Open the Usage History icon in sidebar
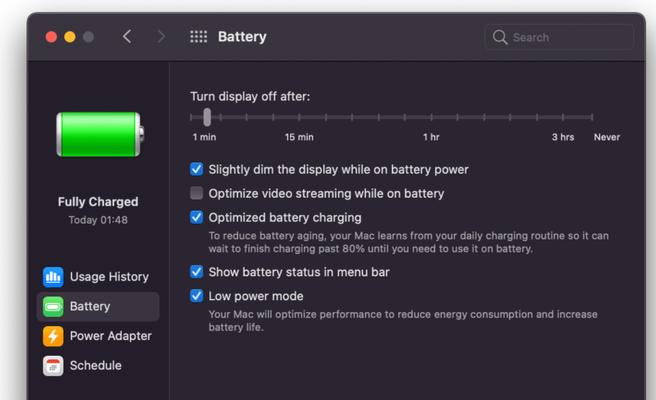Viewport: 656px width, 400px height. (x=53, y=277)
